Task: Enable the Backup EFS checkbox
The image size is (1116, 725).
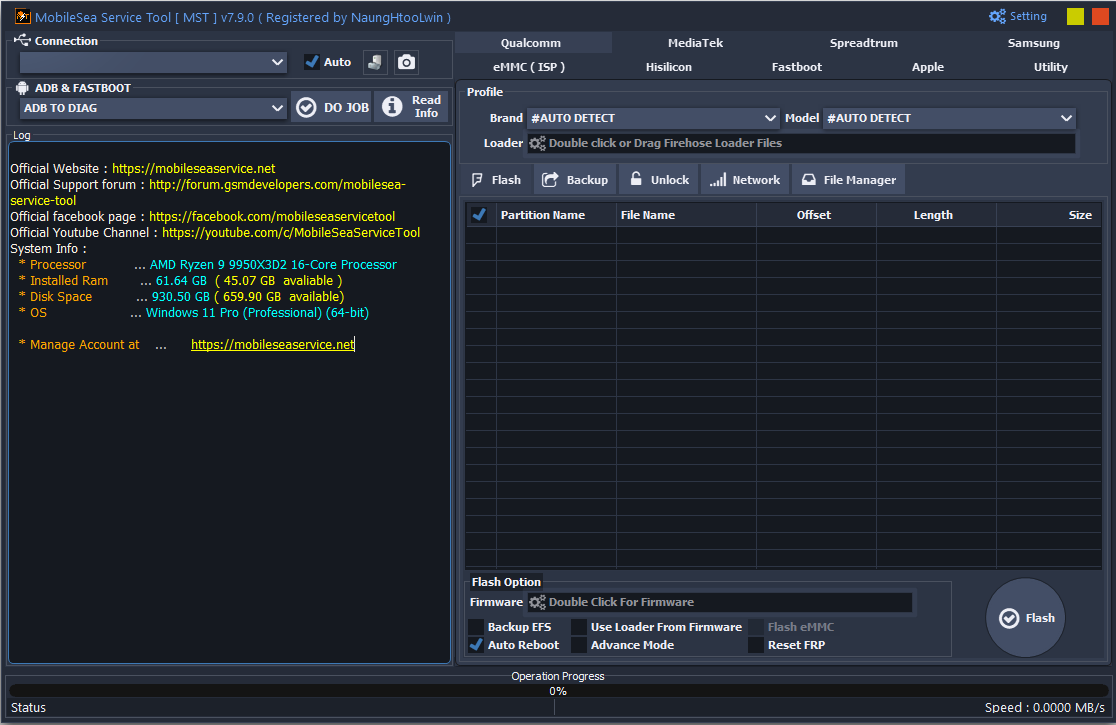Action: [x=475, y=627]
